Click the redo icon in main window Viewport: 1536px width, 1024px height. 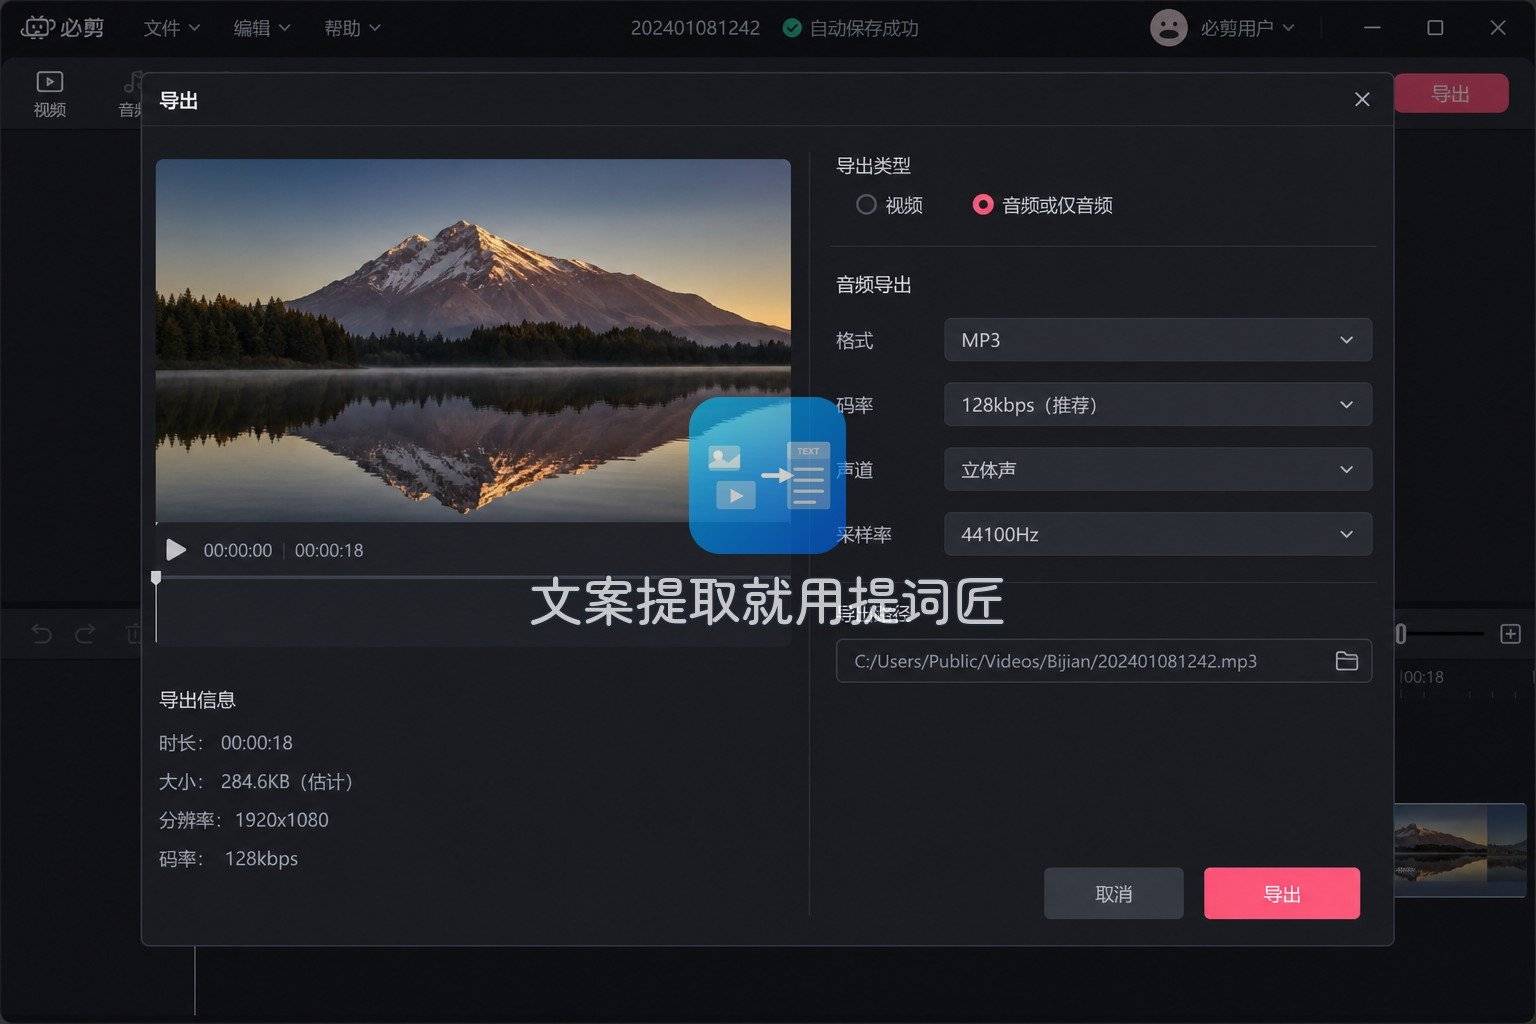[85, 634]
